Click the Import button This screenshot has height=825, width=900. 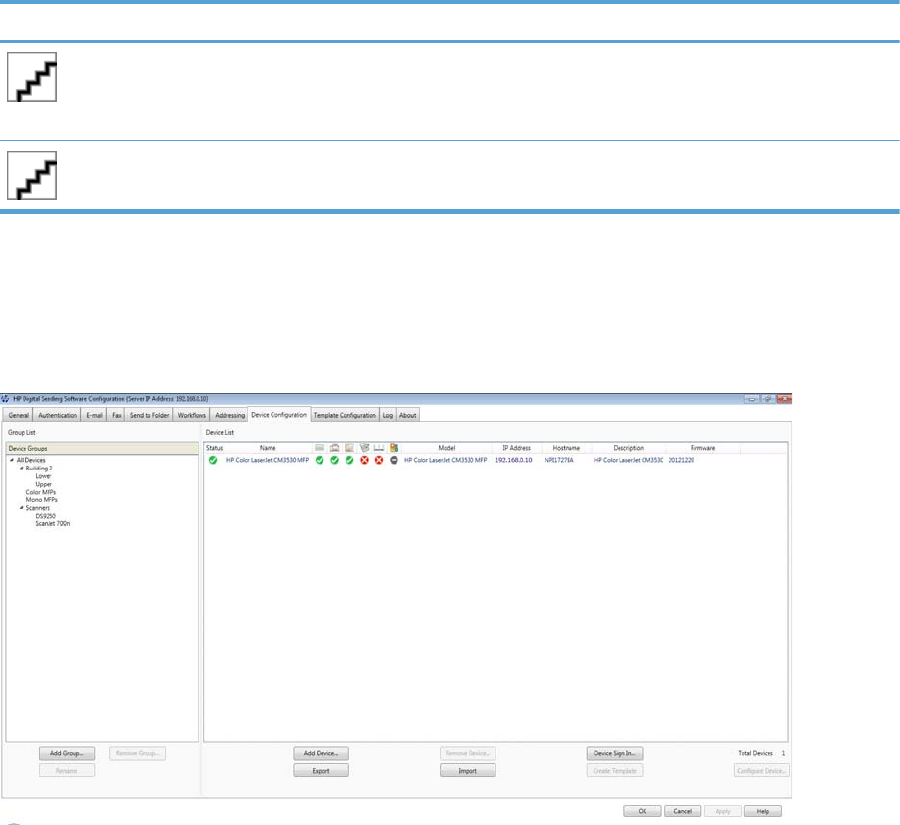468,771
